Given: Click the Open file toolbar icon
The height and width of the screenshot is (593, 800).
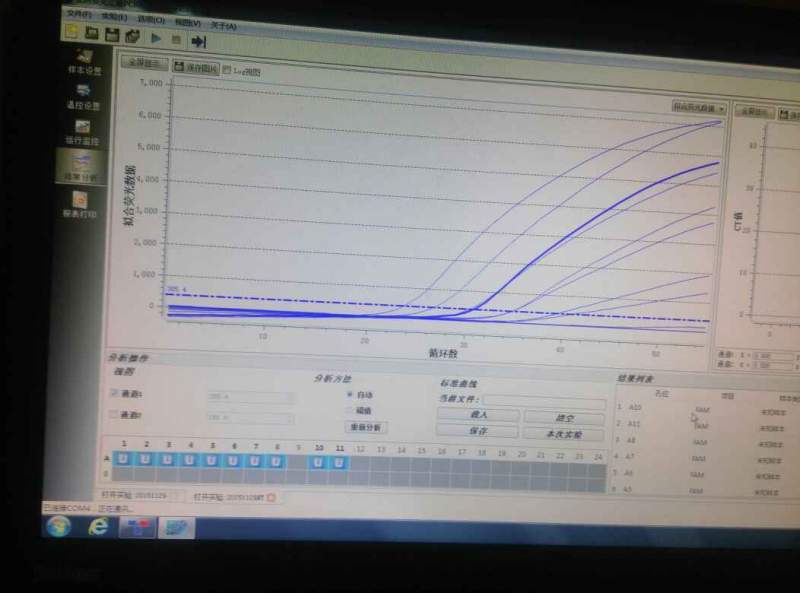Looking at the screenshot, I should coord(92,33).
